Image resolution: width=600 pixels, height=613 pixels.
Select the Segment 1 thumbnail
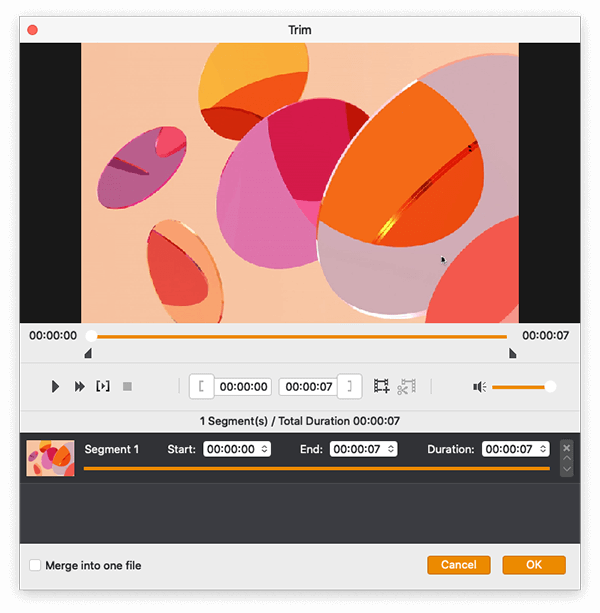pyautogui.click(x=50, y=457)
